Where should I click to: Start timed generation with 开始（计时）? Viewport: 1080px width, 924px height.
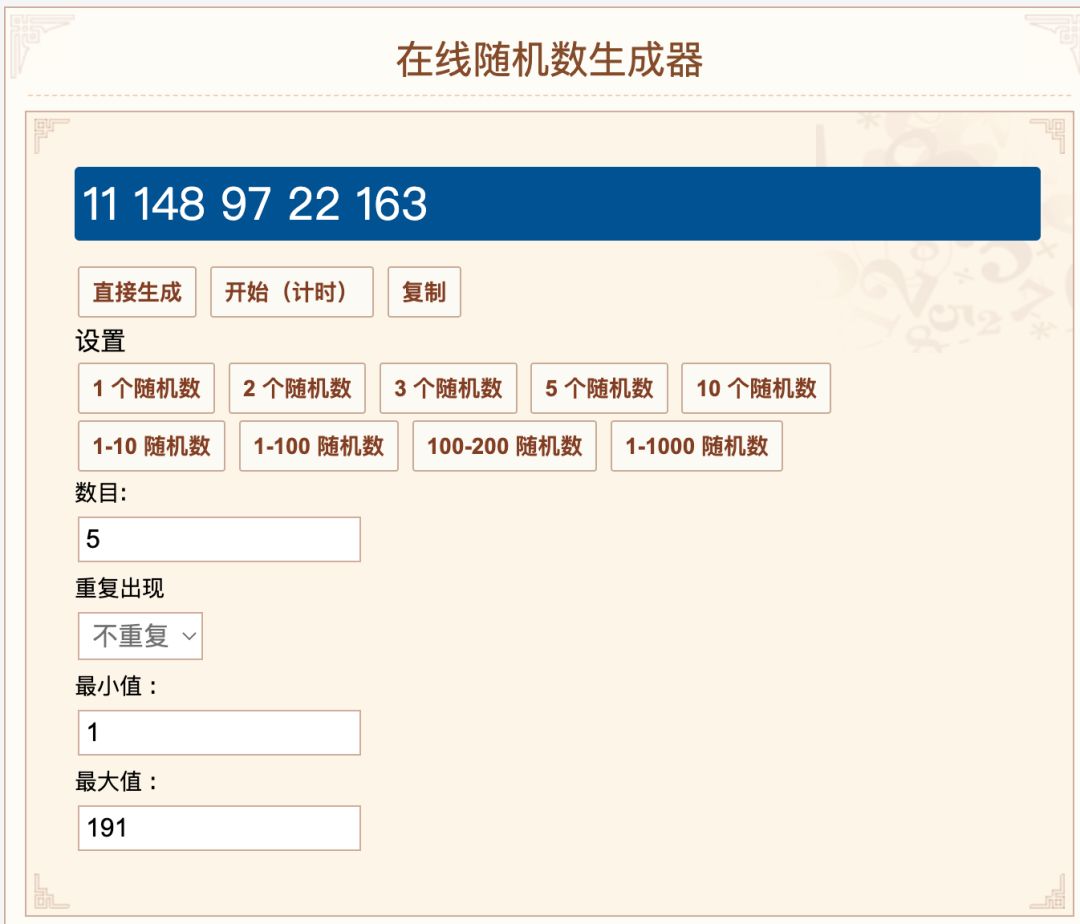point(292,292)
